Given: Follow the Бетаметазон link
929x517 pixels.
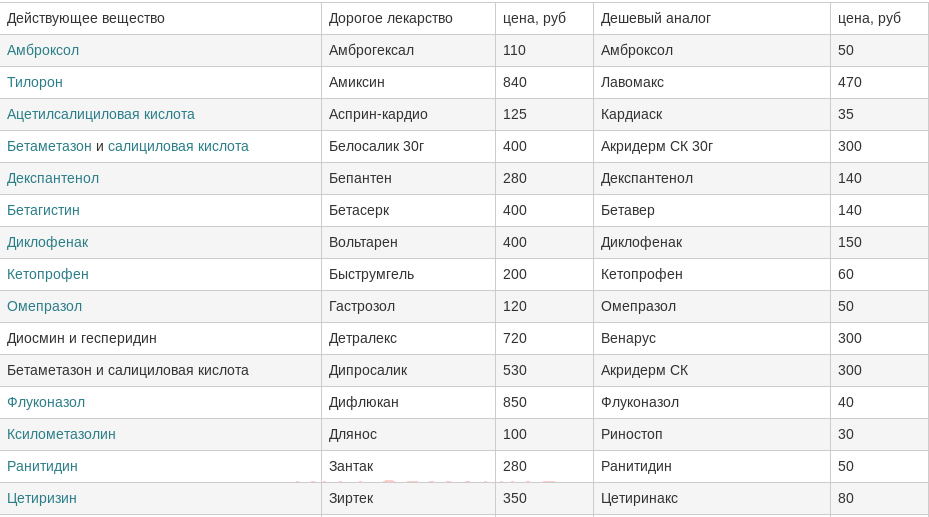Looking at the screenshot, I should pyautogui.click(x=49, y=146).
